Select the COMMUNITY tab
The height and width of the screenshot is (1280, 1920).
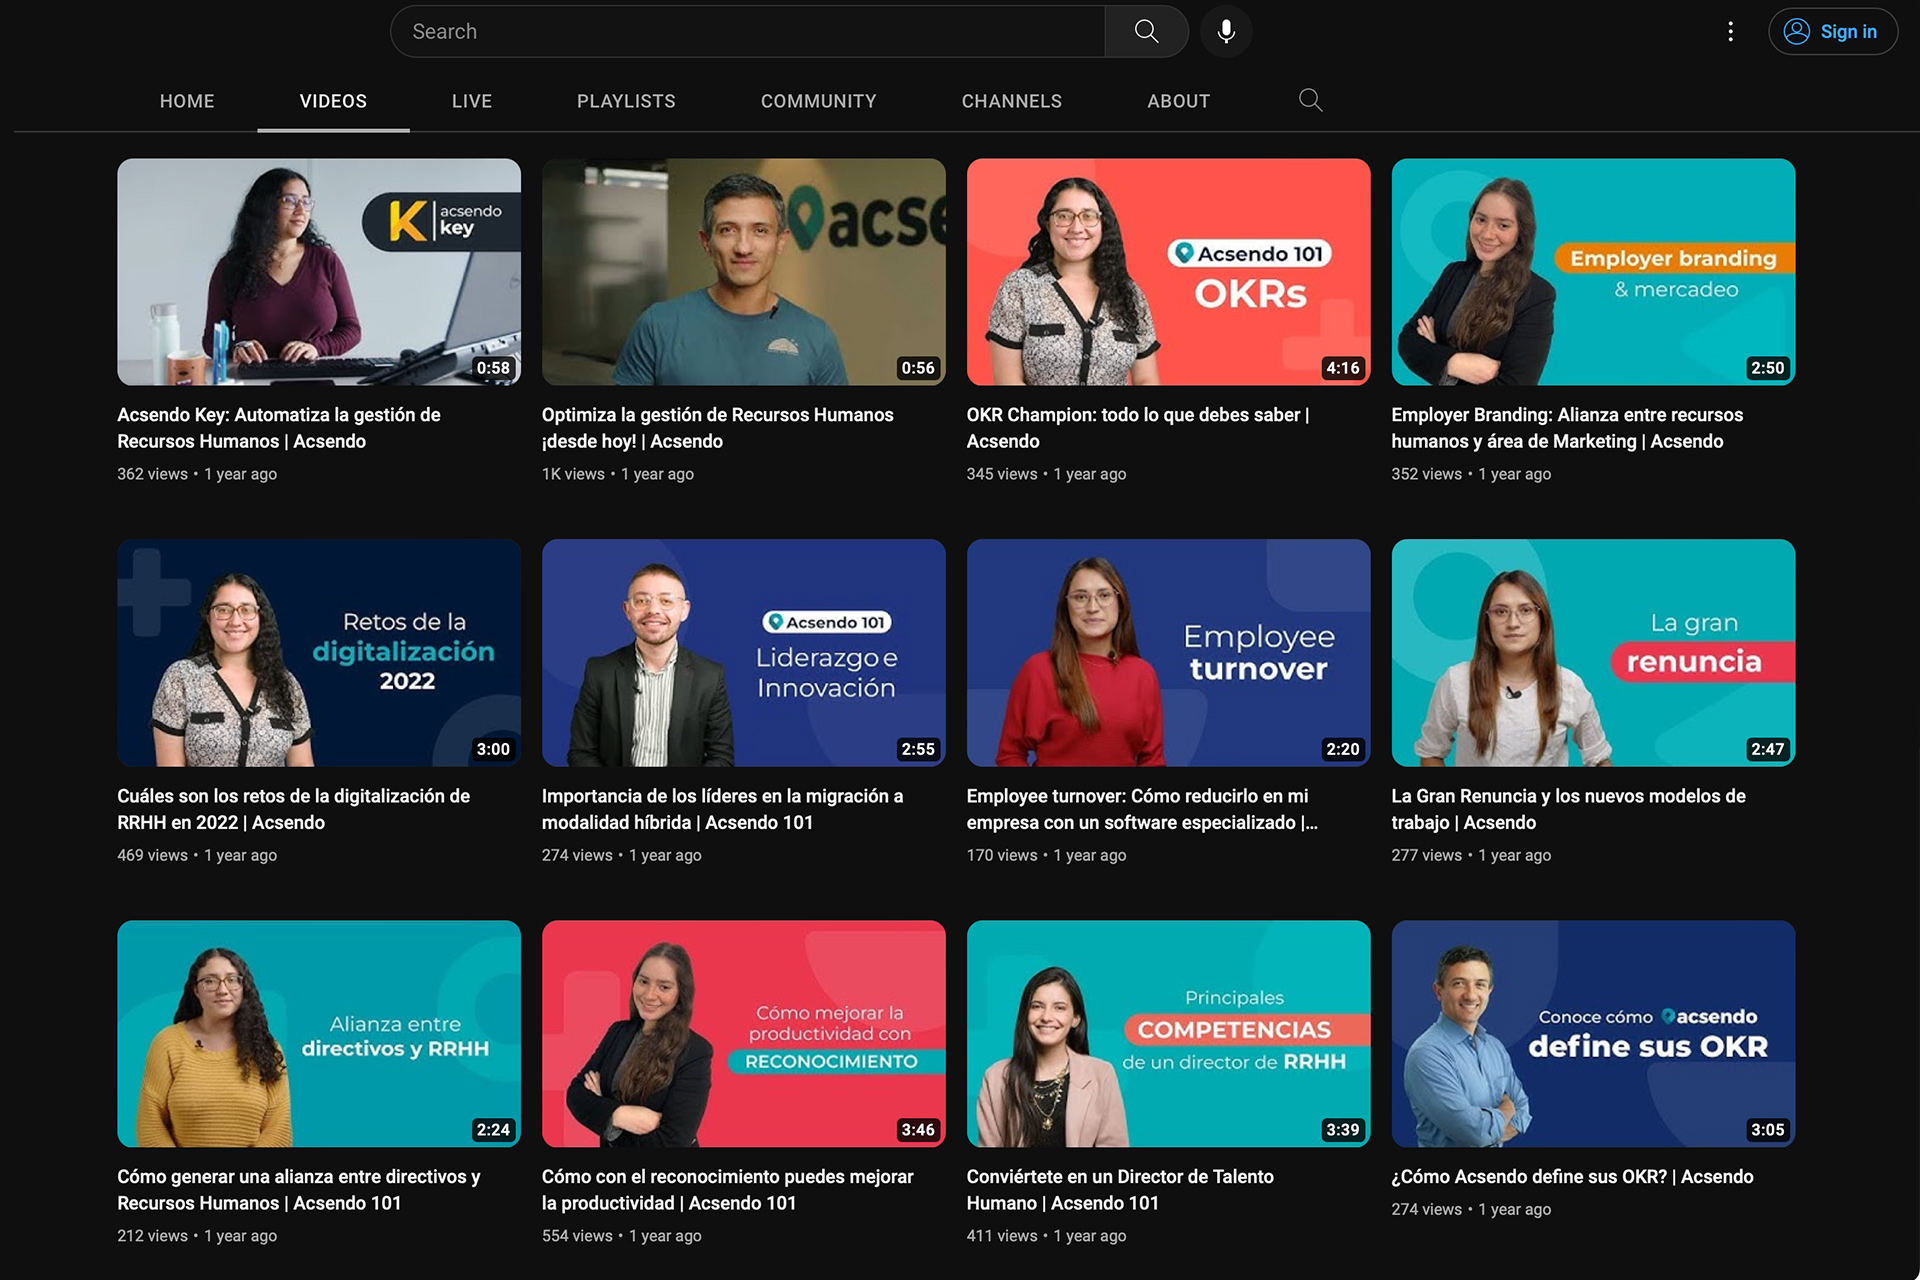pos(818,101)
